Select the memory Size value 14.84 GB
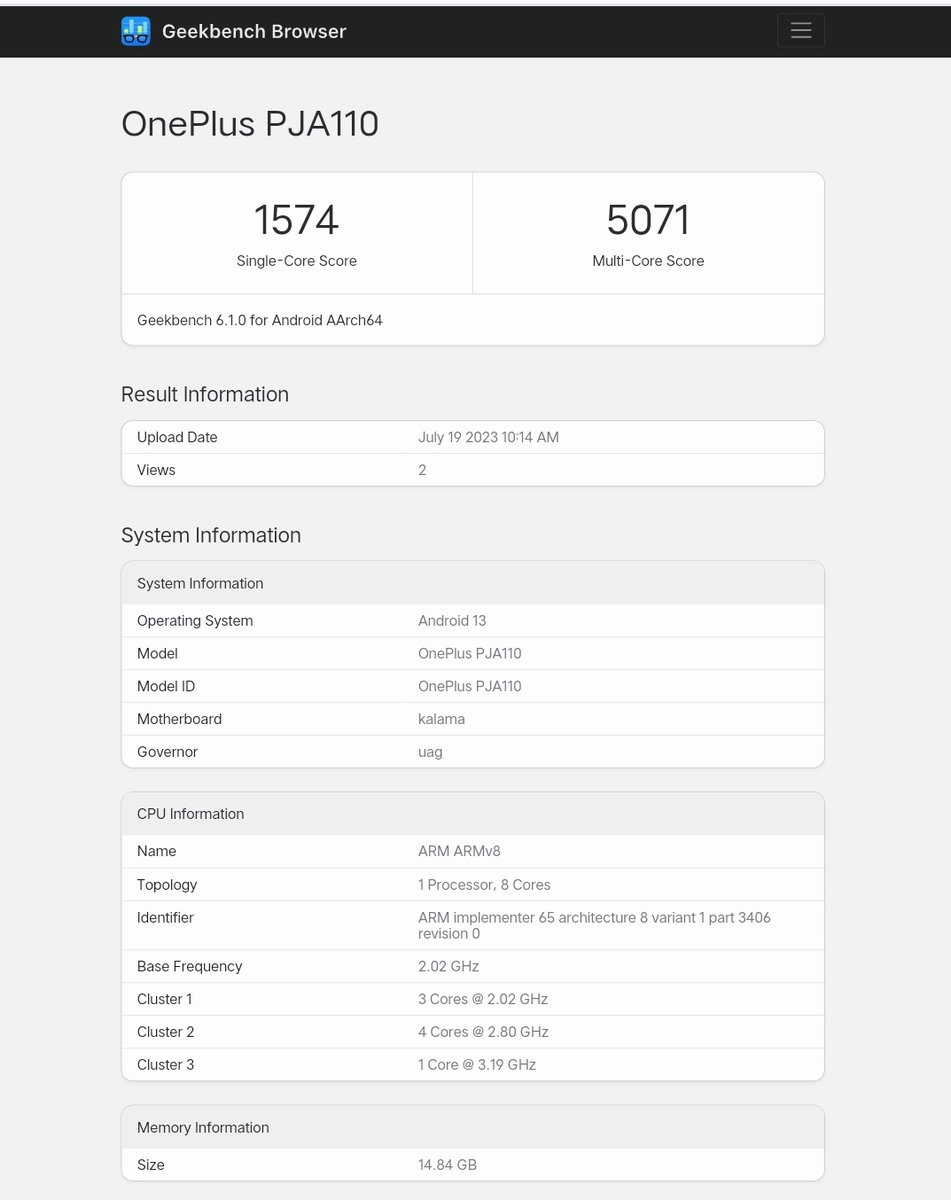The image size is (951, 1200). click(446, 1164)
